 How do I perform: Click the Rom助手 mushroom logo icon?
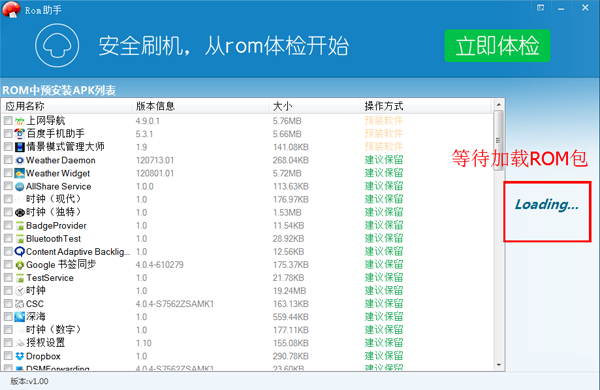pos(11,9)
